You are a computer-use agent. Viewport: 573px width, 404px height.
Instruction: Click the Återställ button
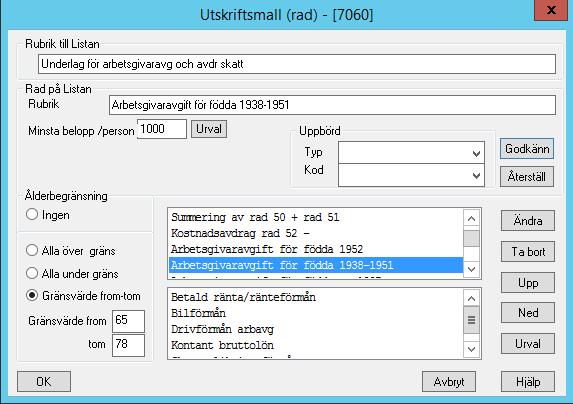527,177
